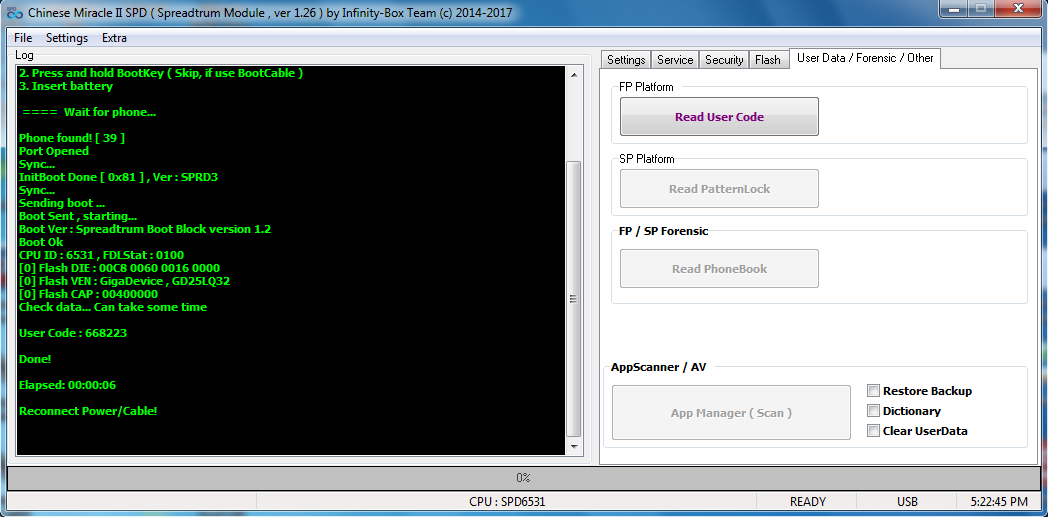Click the Read PhoneBook button
This screenshot has width=1048, height=517.
pyautogui.click(x=719, y=269)
